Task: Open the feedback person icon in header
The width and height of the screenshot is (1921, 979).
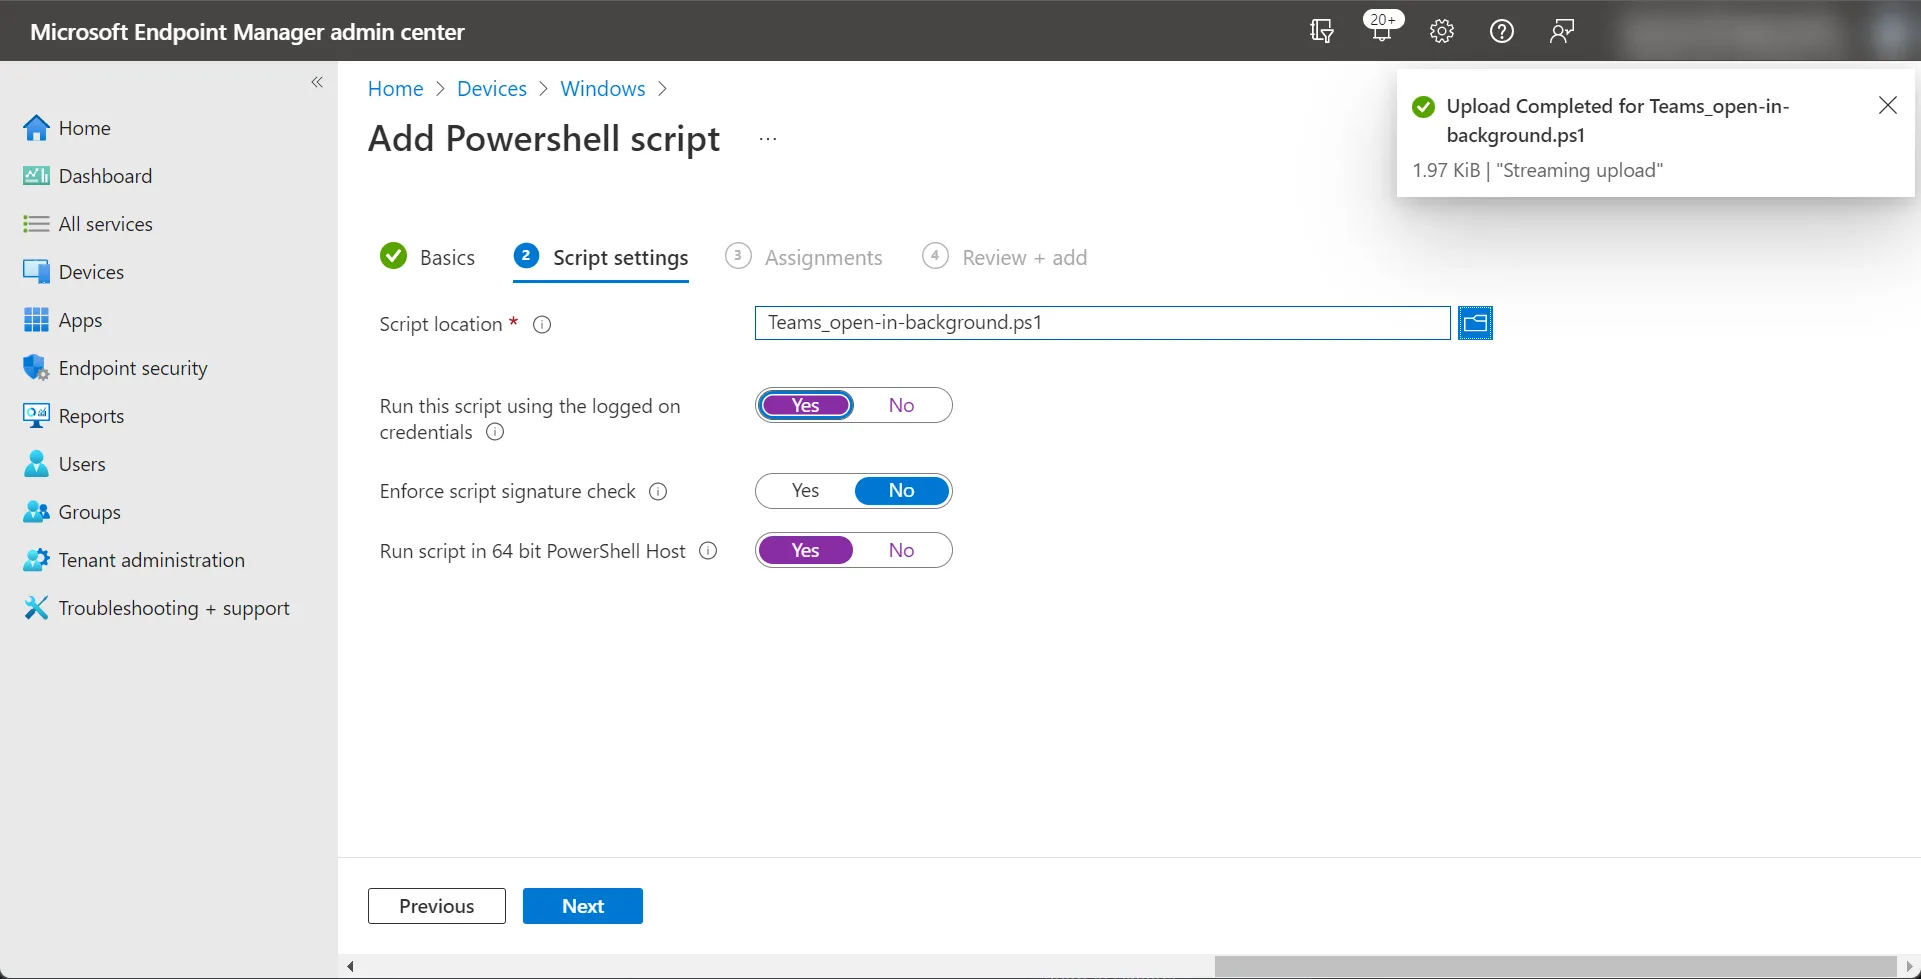Action: point(1561,32)
